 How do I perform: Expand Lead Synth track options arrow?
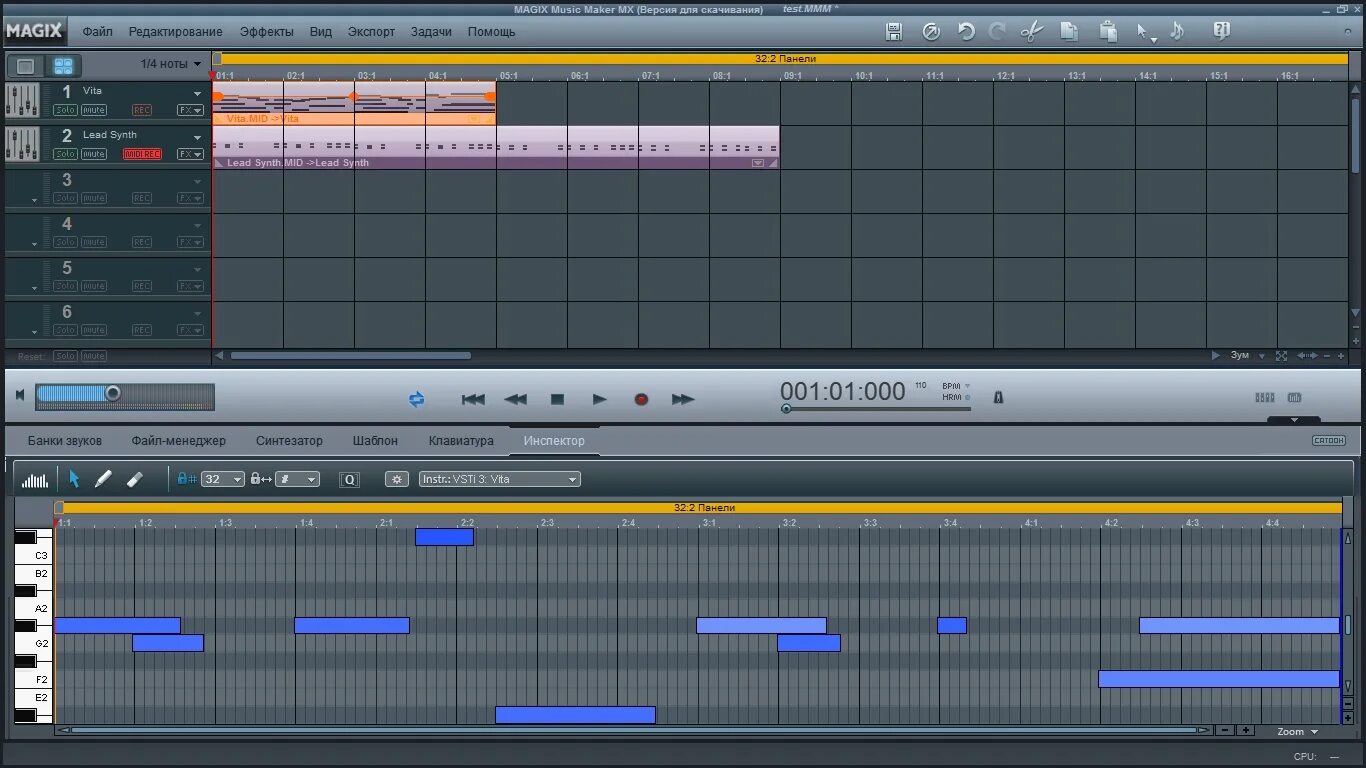tap(197, 137)
